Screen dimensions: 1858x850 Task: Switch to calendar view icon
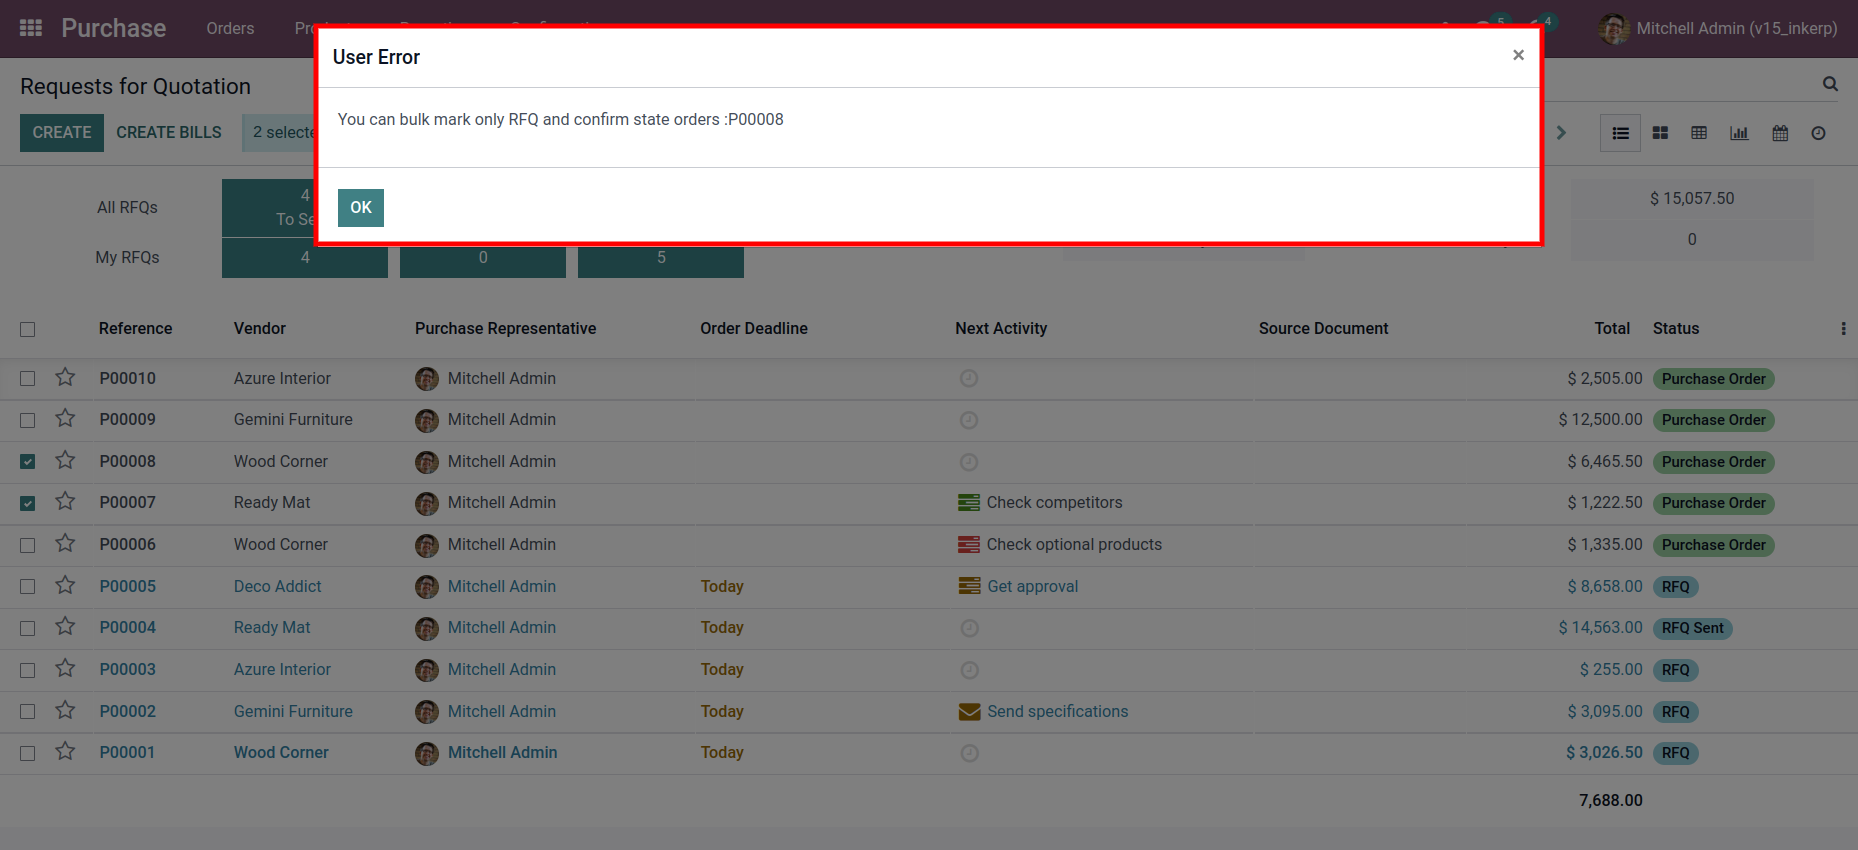tap(1780, 133)
